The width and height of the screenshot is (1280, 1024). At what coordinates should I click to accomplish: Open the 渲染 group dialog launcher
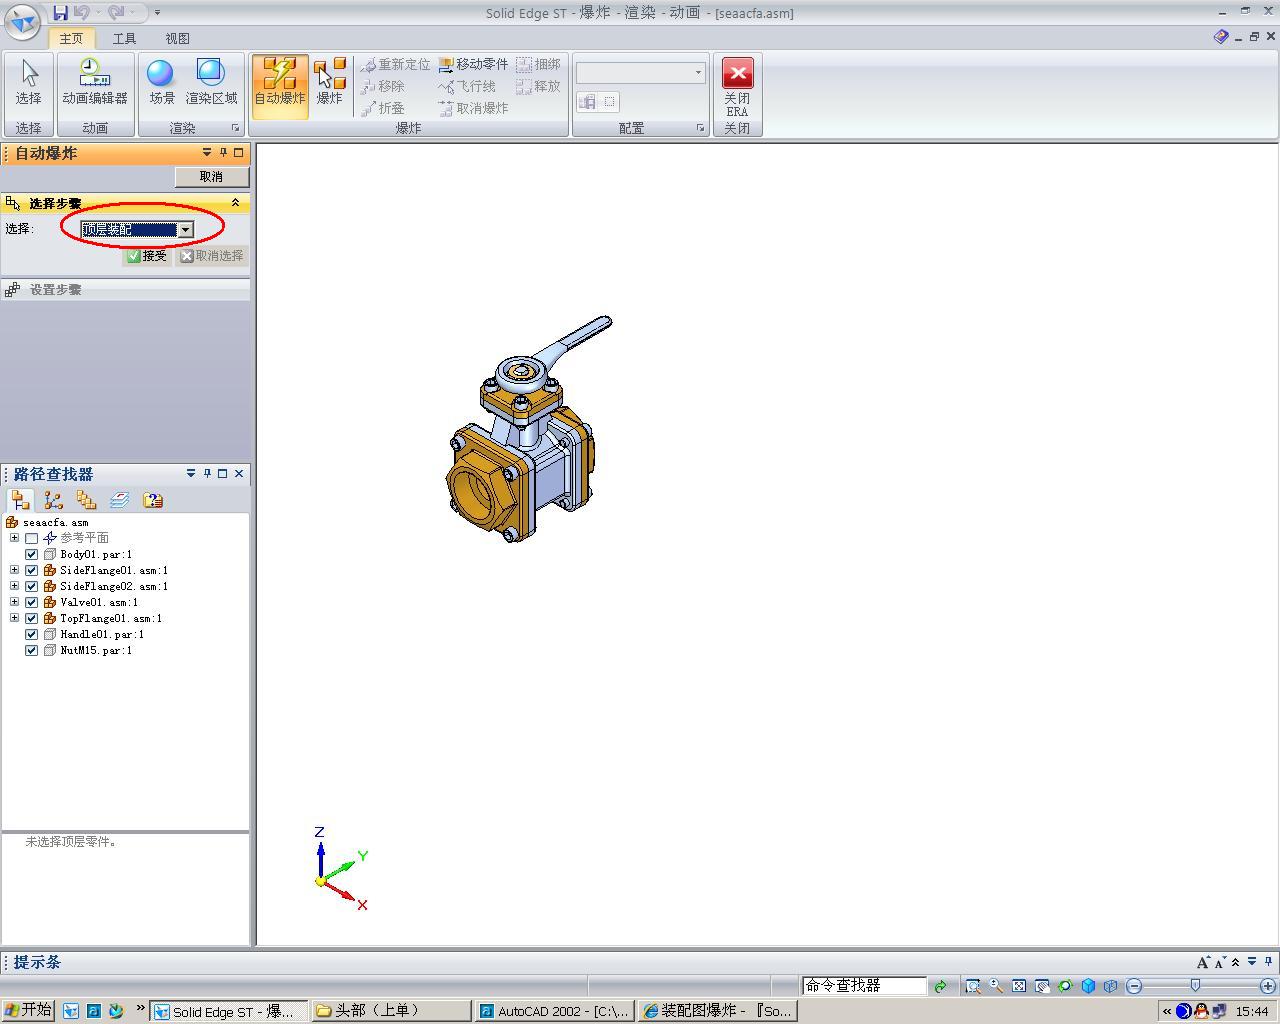(x=236, y=128)
